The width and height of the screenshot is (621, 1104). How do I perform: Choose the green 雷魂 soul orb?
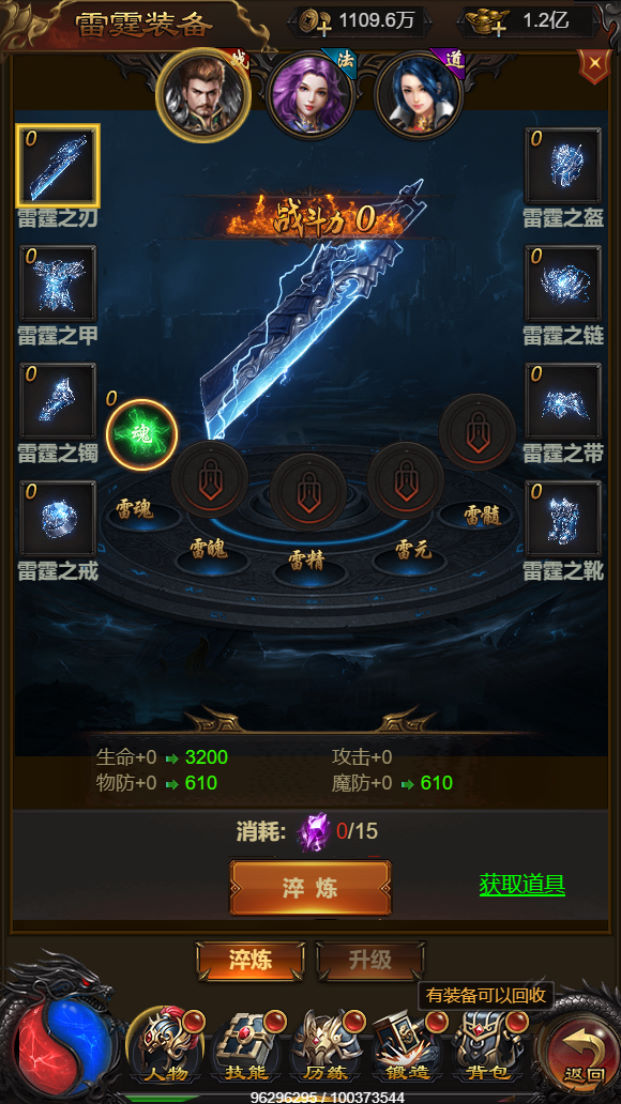click(142, 434)
